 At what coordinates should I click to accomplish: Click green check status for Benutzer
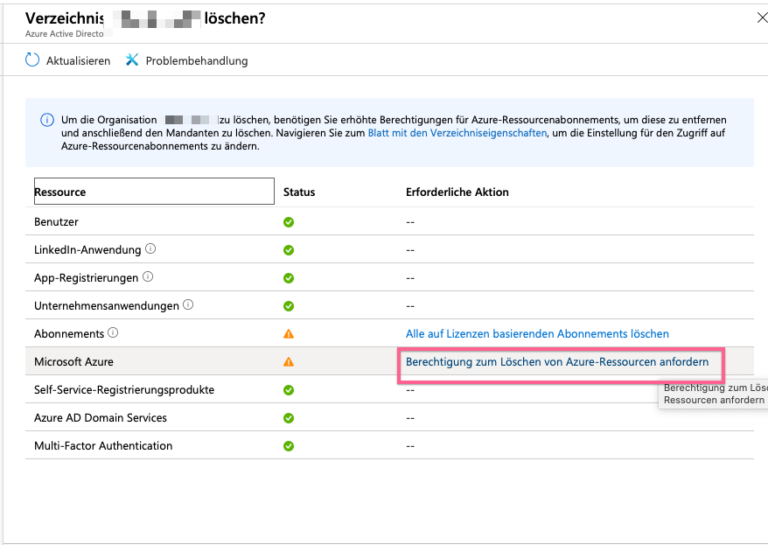[289, 222]
